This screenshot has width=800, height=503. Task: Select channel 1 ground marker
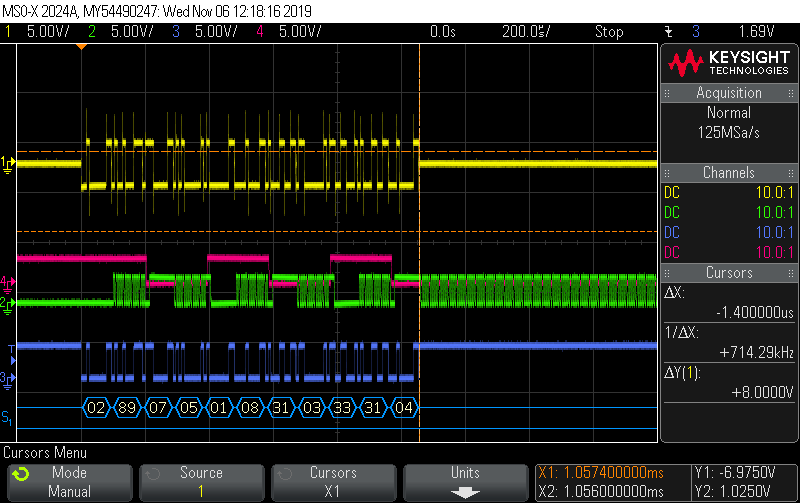[x=8, y=165]
